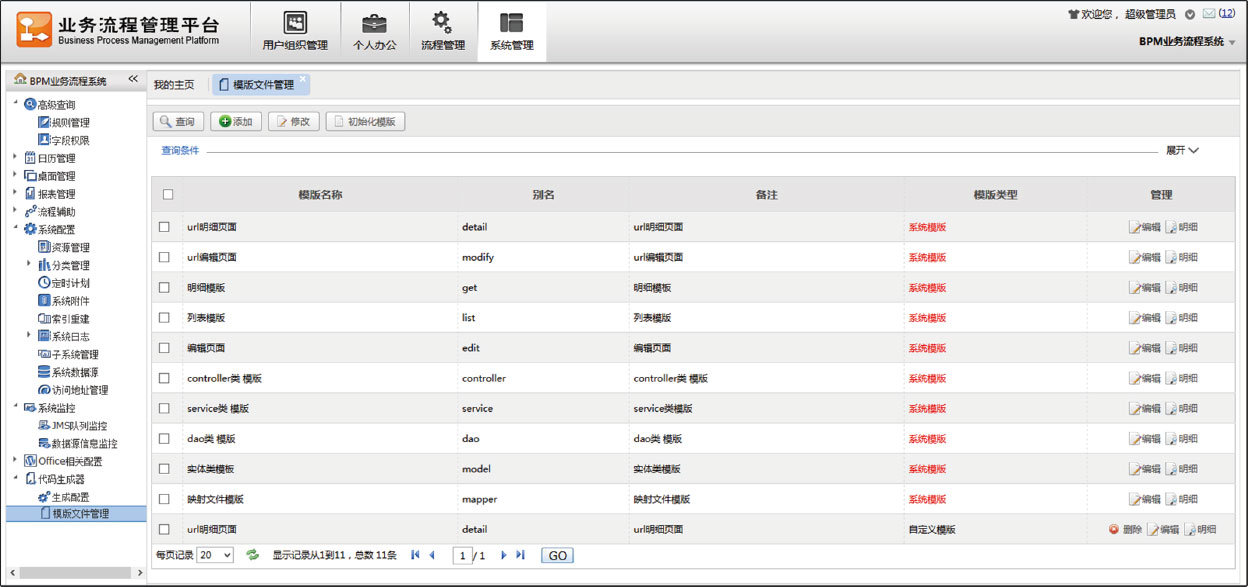This screenshot has height=587, width=1248.
Task: Open the 用户组织管理 module icon
Action: coord(294,24)
